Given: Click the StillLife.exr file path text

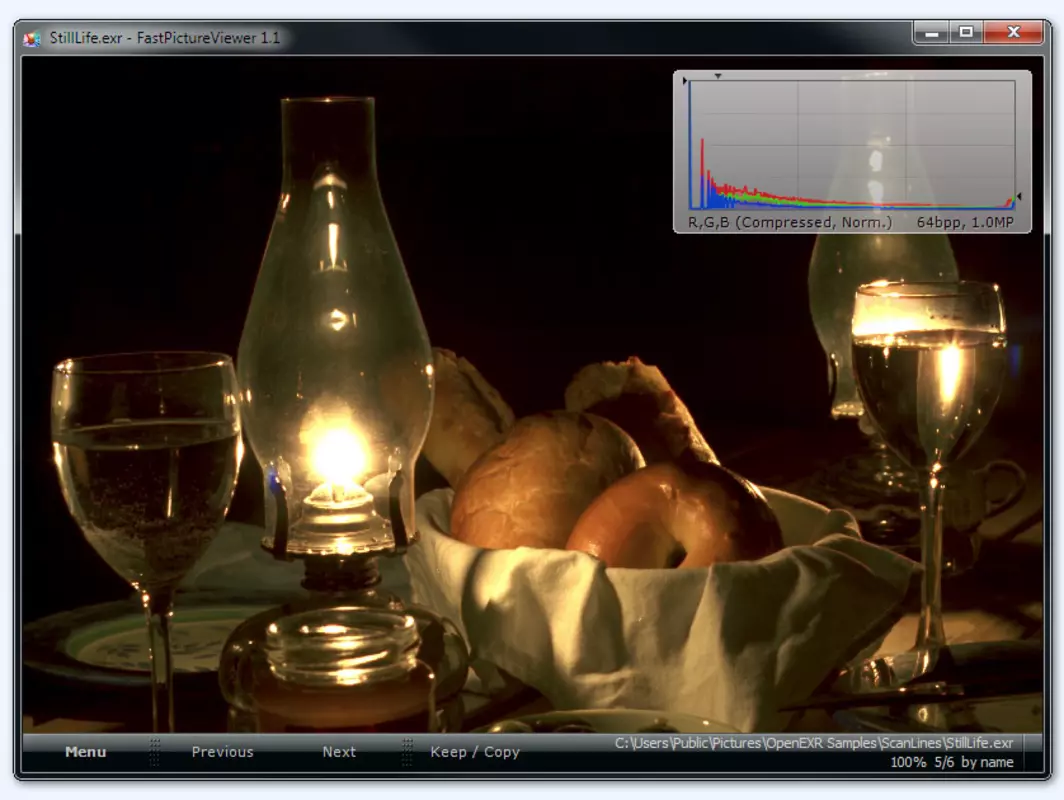Looking at the screenshot, I should [814, 743].
